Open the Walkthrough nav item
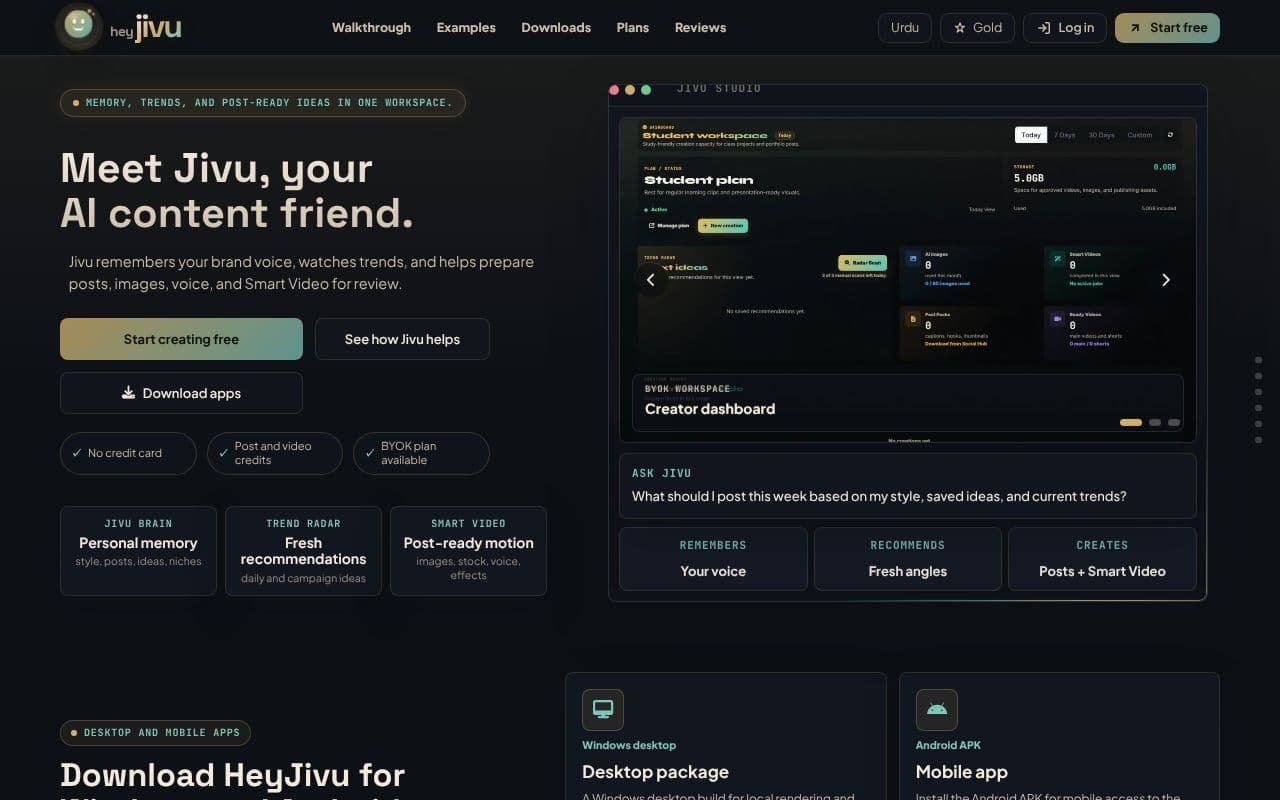1280x800 pixels. click(x=371, y=27)
